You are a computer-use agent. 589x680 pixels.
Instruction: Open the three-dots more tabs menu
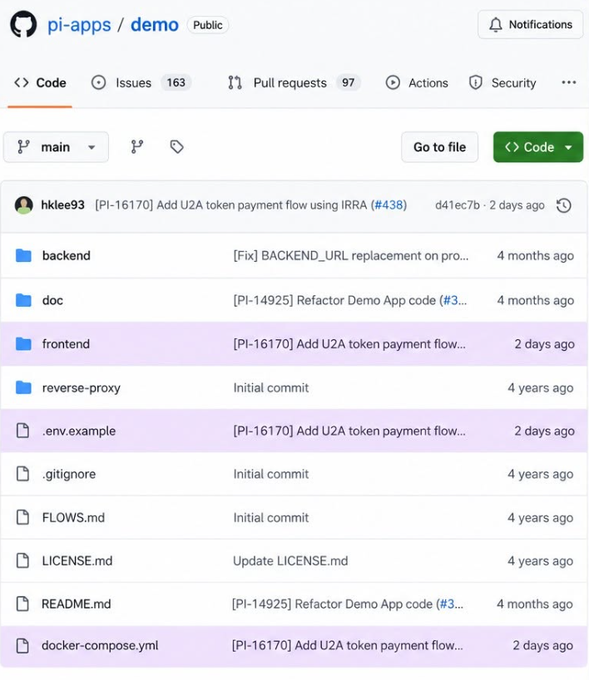[569, 82]
